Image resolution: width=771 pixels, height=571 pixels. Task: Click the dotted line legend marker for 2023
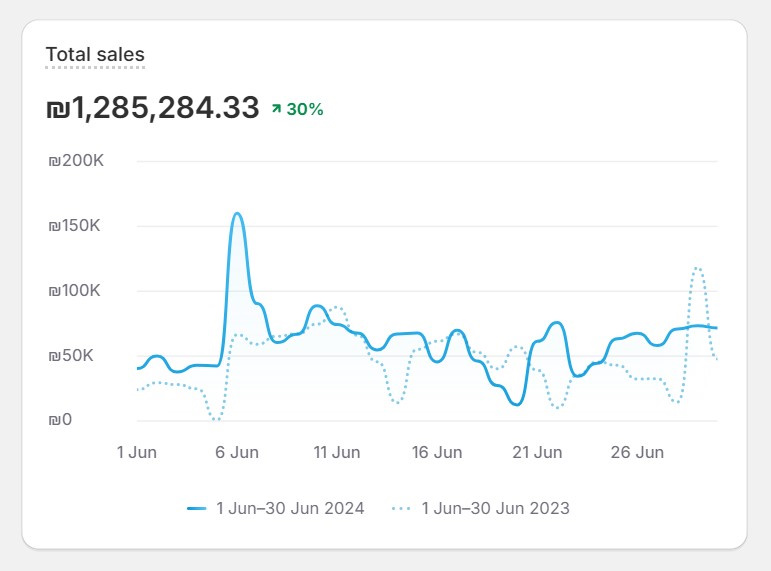coord(402,508)
